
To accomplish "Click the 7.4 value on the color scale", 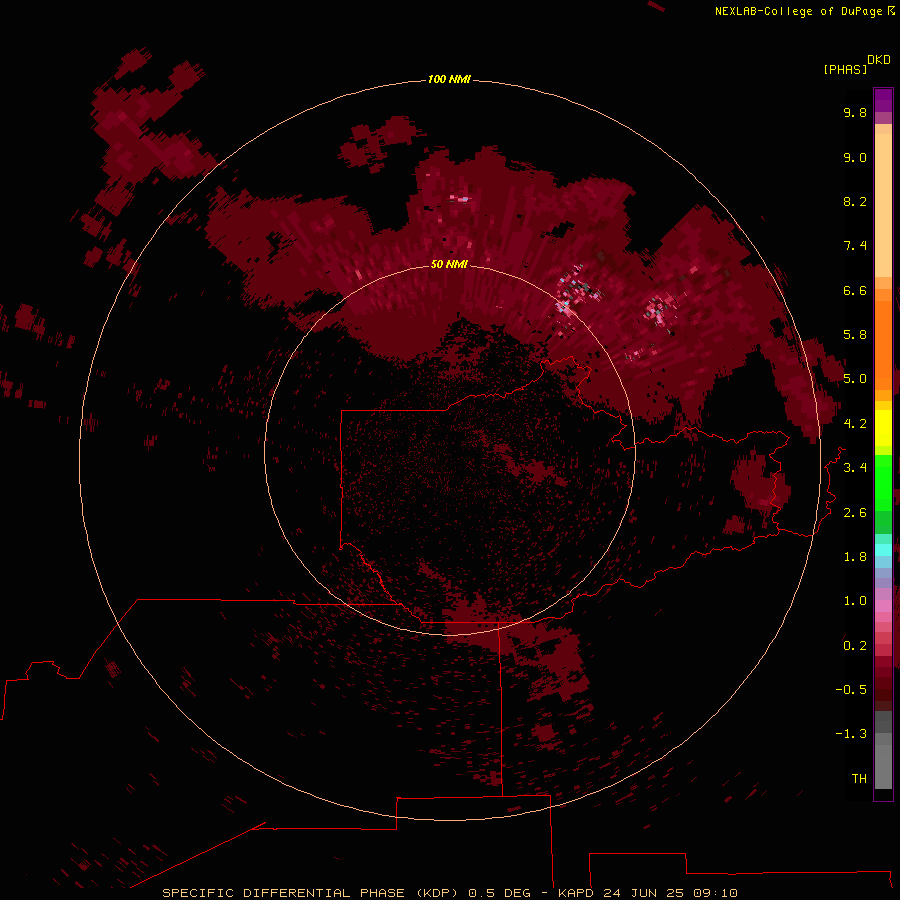I will click(855, 246).
